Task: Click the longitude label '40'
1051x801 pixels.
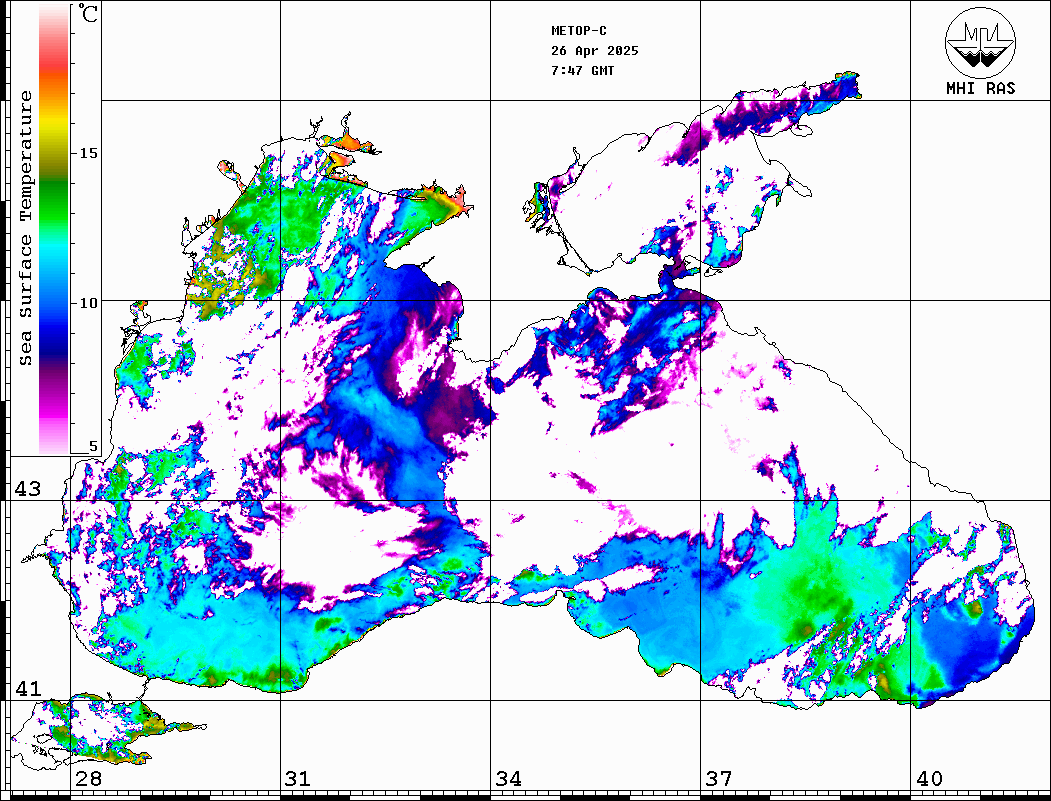Action: click(929, 779)
